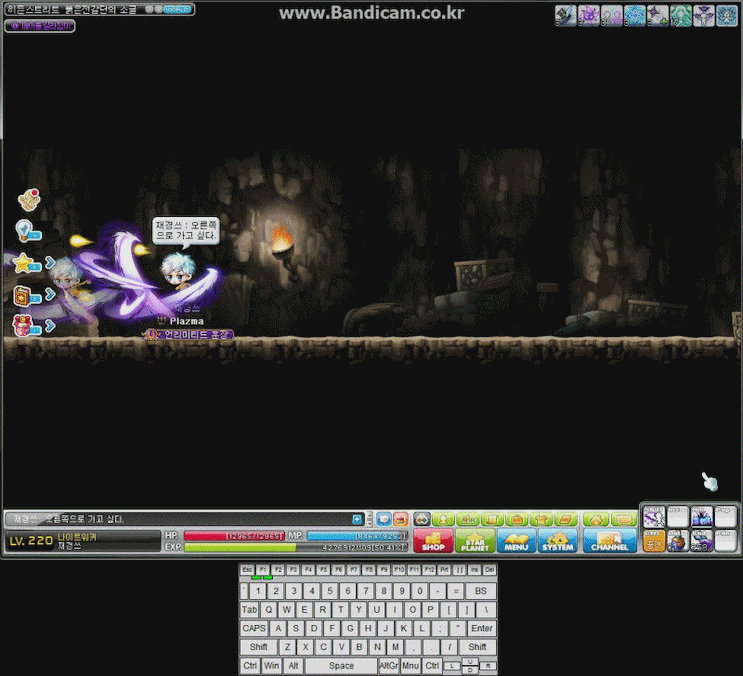Open STAR PLANET button
The image size is (743, 676).
pyautogui.click(x=475, y=541)
